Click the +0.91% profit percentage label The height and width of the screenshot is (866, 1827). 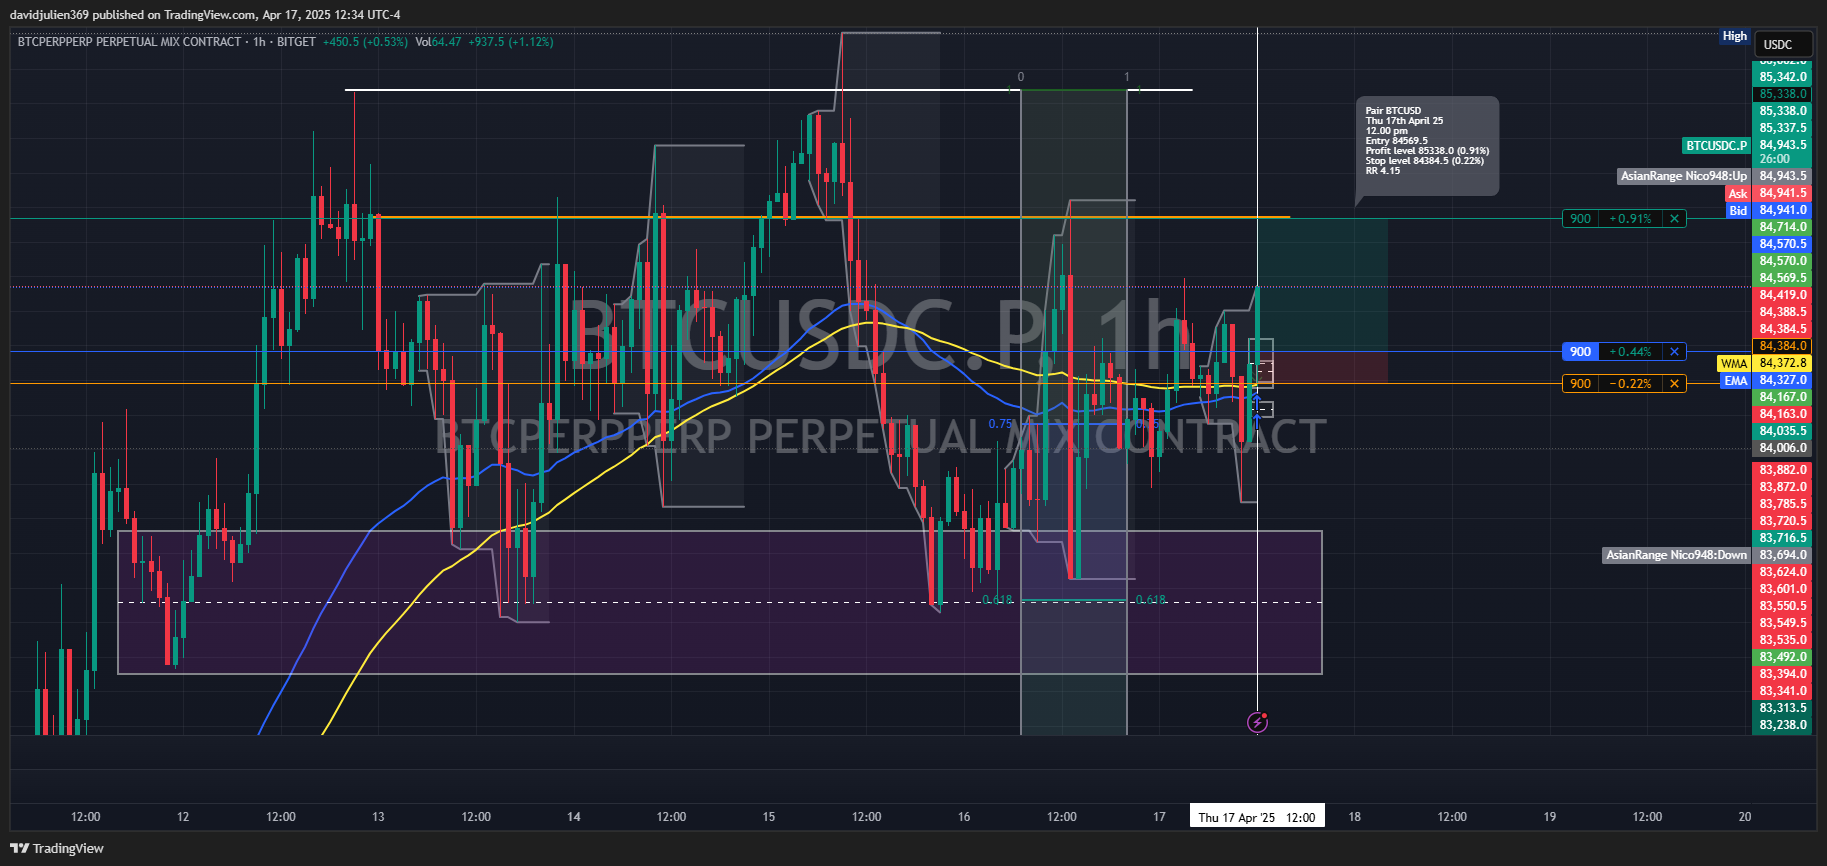coord(1630,219)
